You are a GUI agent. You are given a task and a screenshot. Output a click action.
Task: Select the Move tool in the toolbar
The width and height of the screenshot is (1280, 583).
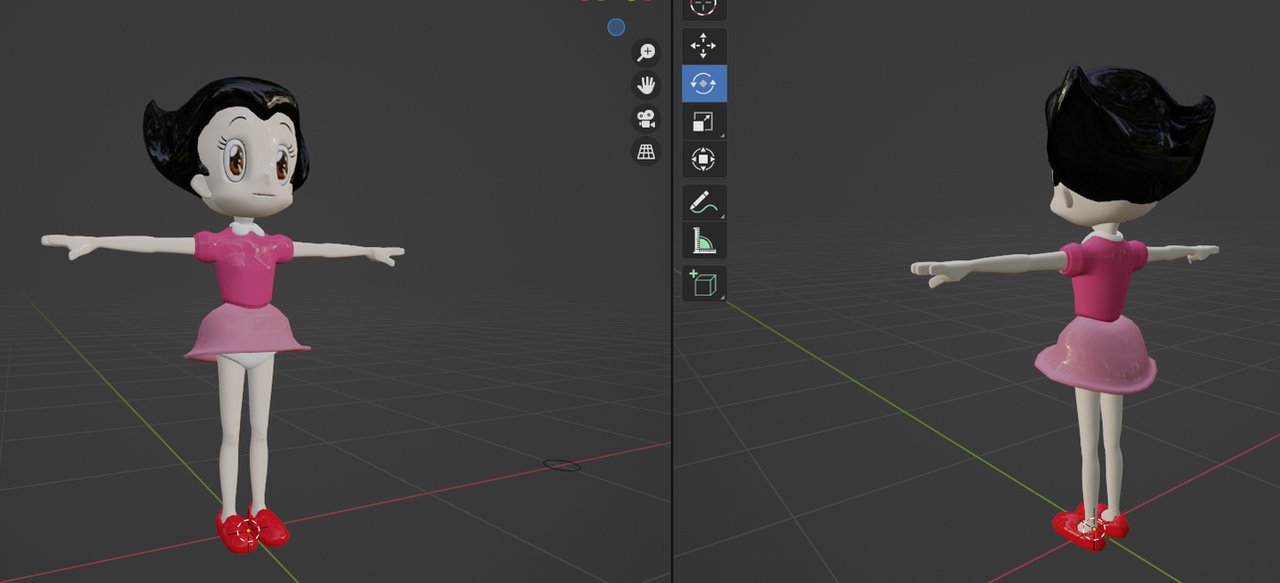pyautogui.click(x=704, y=46)
